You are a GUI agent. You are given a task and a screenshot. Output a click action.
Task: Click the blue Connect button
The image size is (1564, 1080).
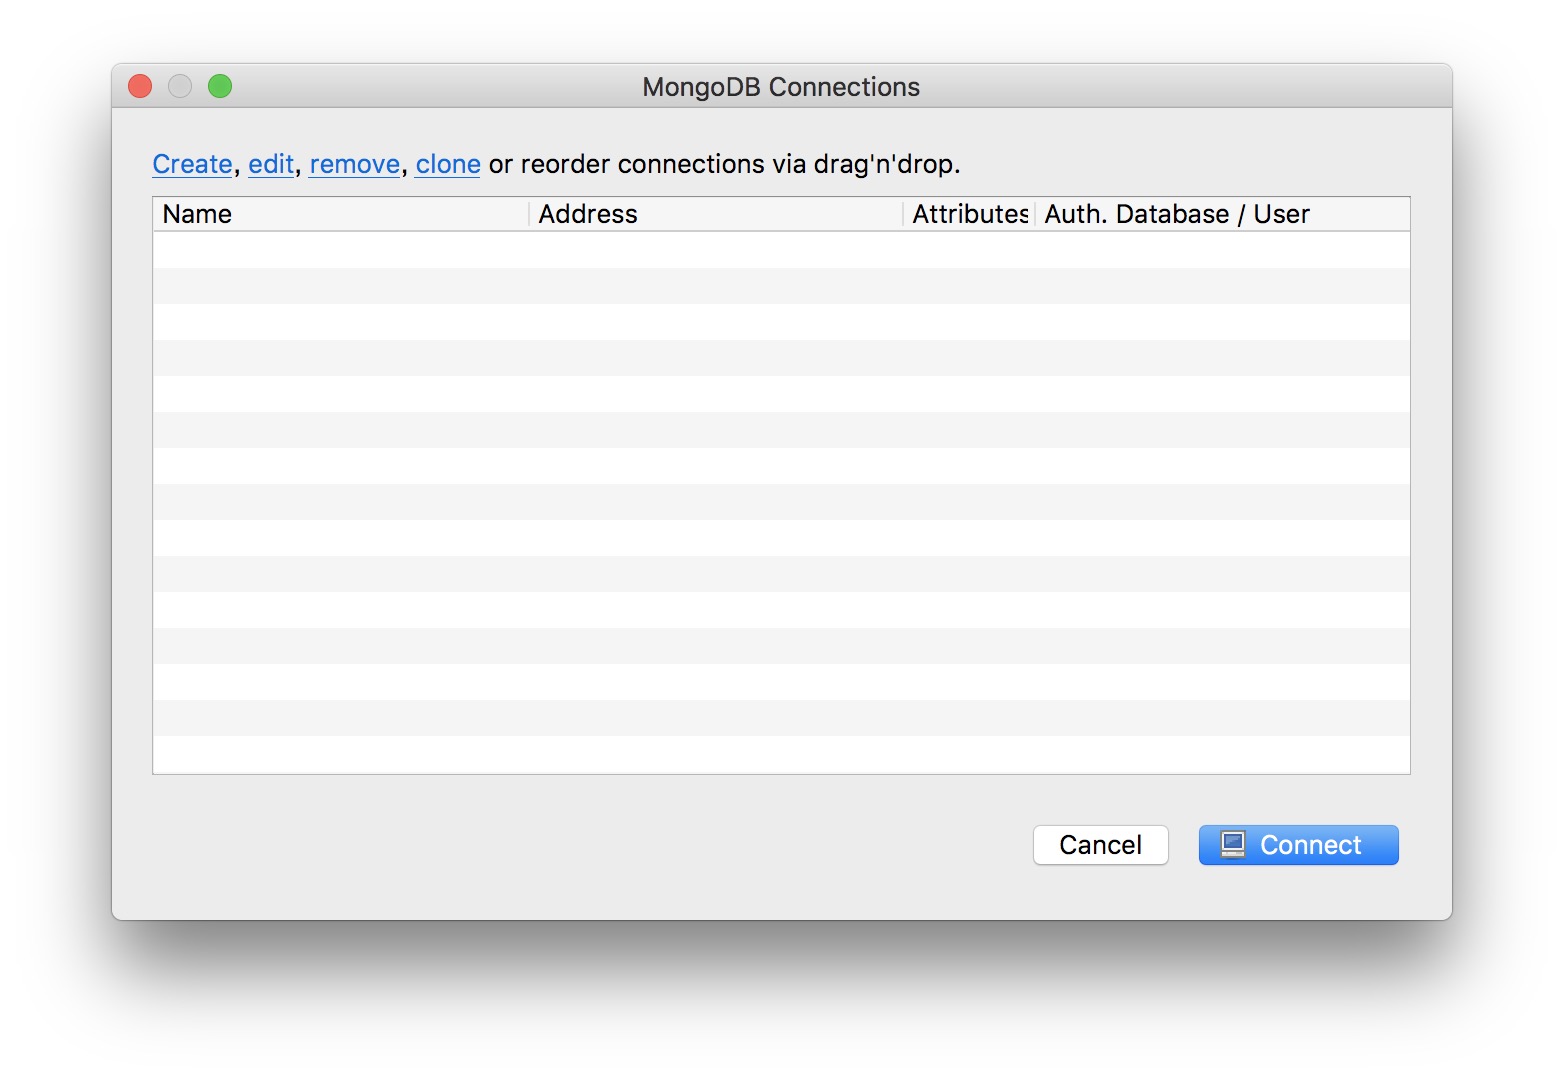pyautogui.click(x=1298, y=845)
